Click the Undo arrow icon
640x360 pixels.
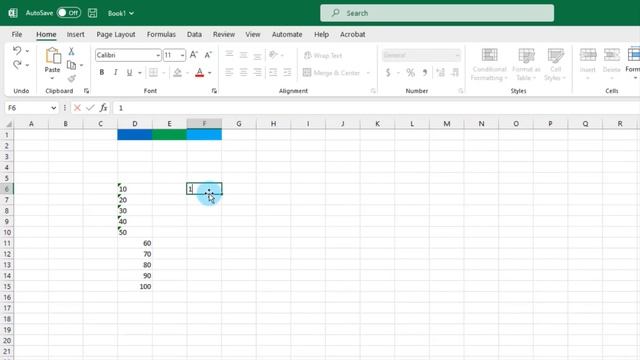tap(17, 50)
